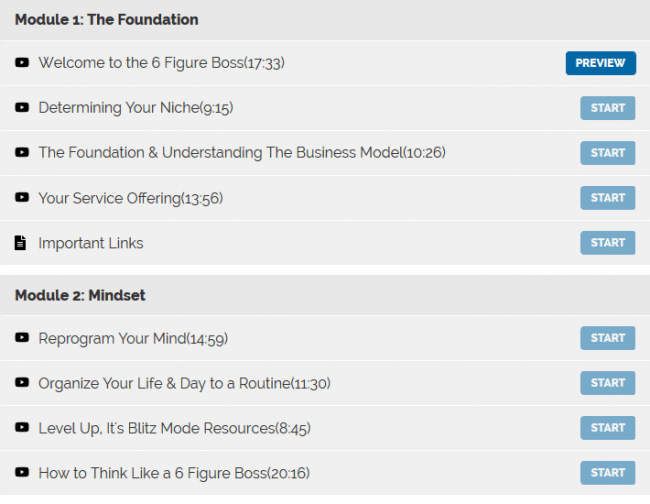Image resolution: width=650 pixels, height=504 pixels.
Task: Collapse the Module 1: The Foundation header
Action: (107, 19)
